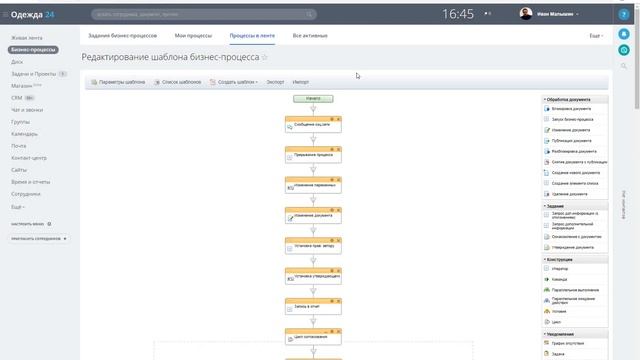Screen dimensions: 640x360
Task: Switch to Задания бизнес-процессов tab
Action: (x=122, y=36)
